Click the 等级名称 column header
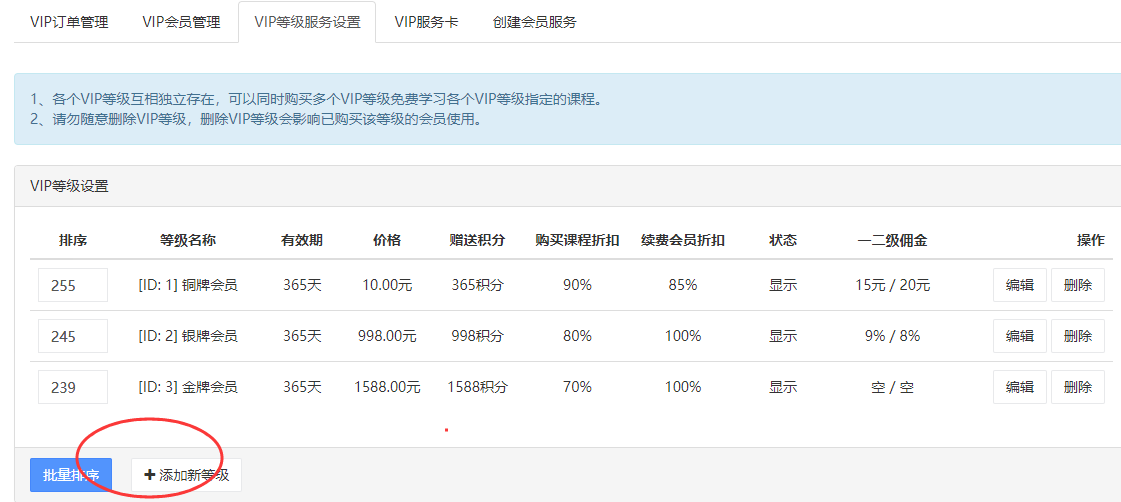This screenshot has width=1121, height=502. [188, 240]
